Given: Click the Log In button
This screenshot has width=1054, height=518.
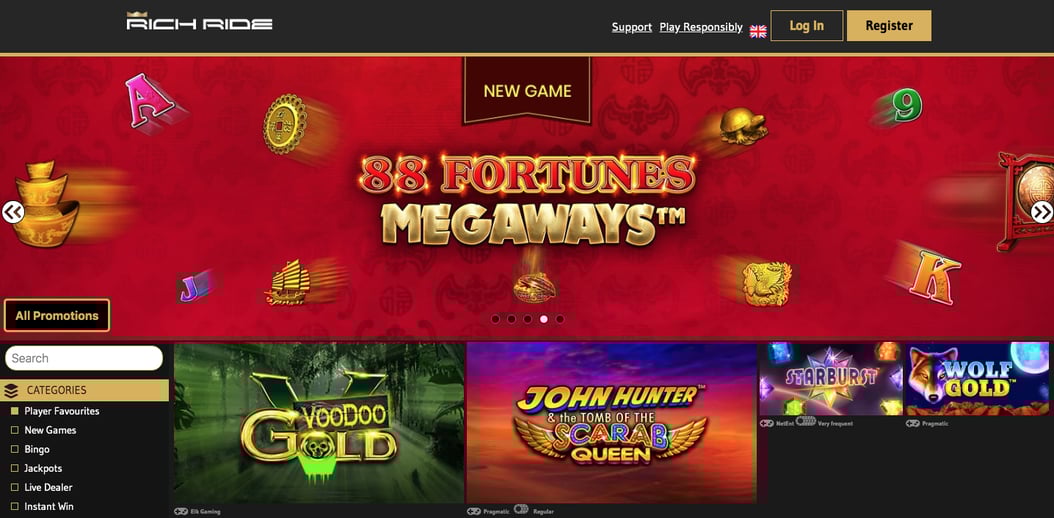Looking at the screenshot, I should point(807,26).
